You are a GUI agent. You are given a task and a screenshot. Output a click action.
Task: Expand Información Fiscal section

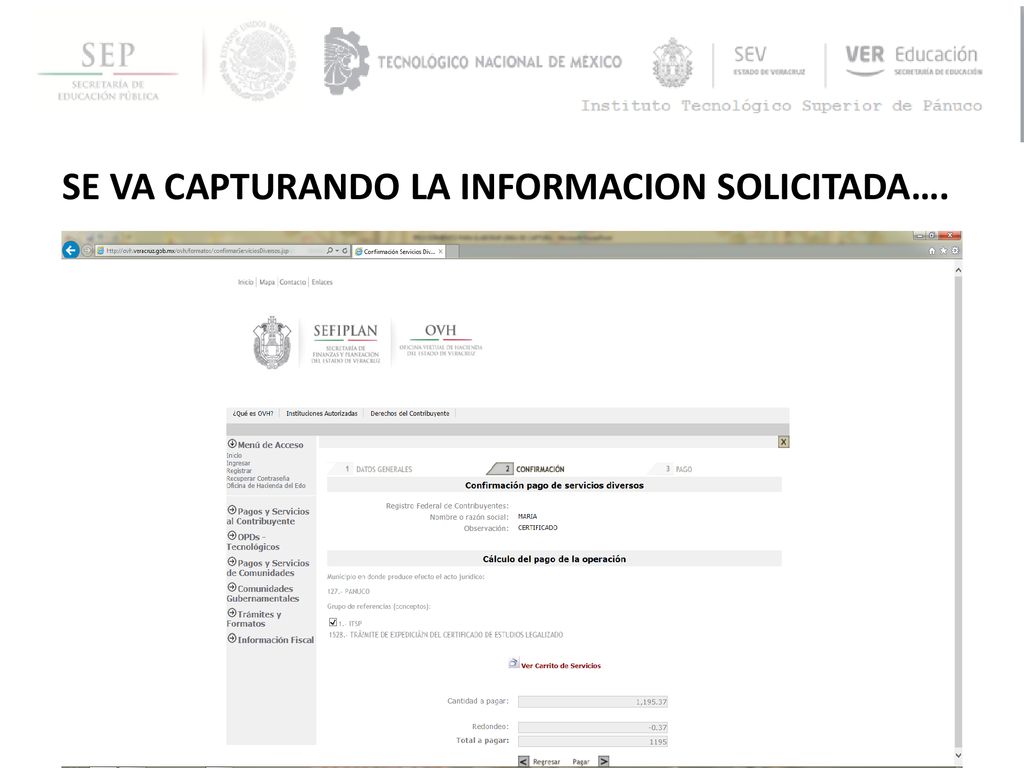tap(270, 639)
